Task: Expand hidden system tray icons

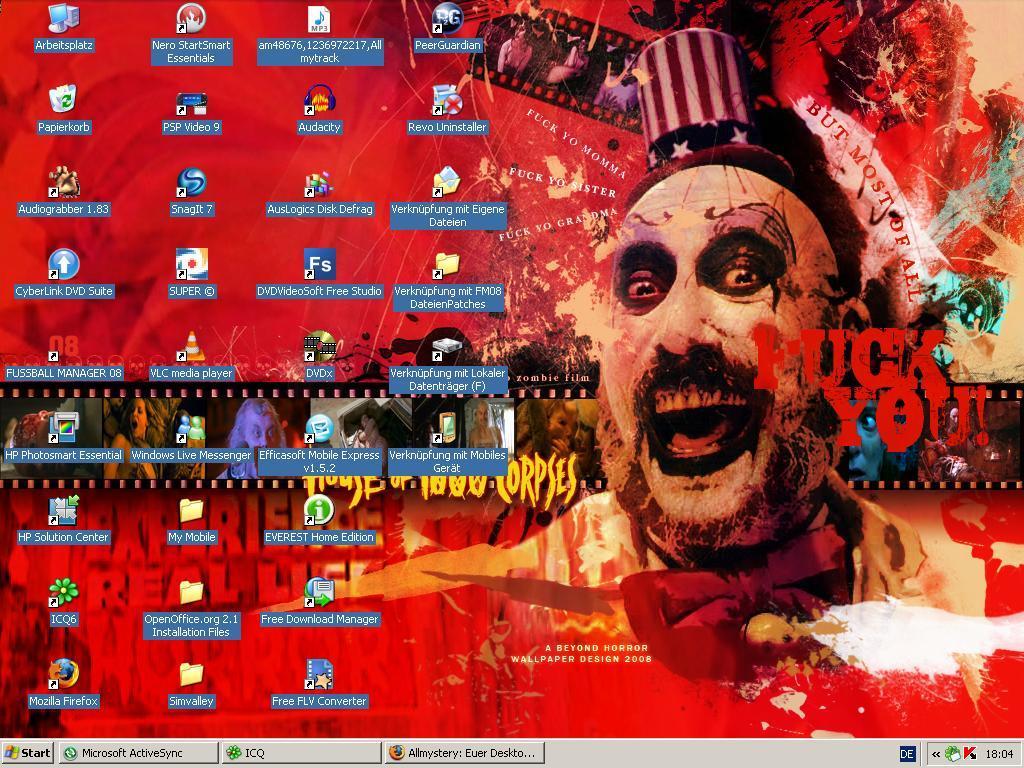Action: point(935,754)
